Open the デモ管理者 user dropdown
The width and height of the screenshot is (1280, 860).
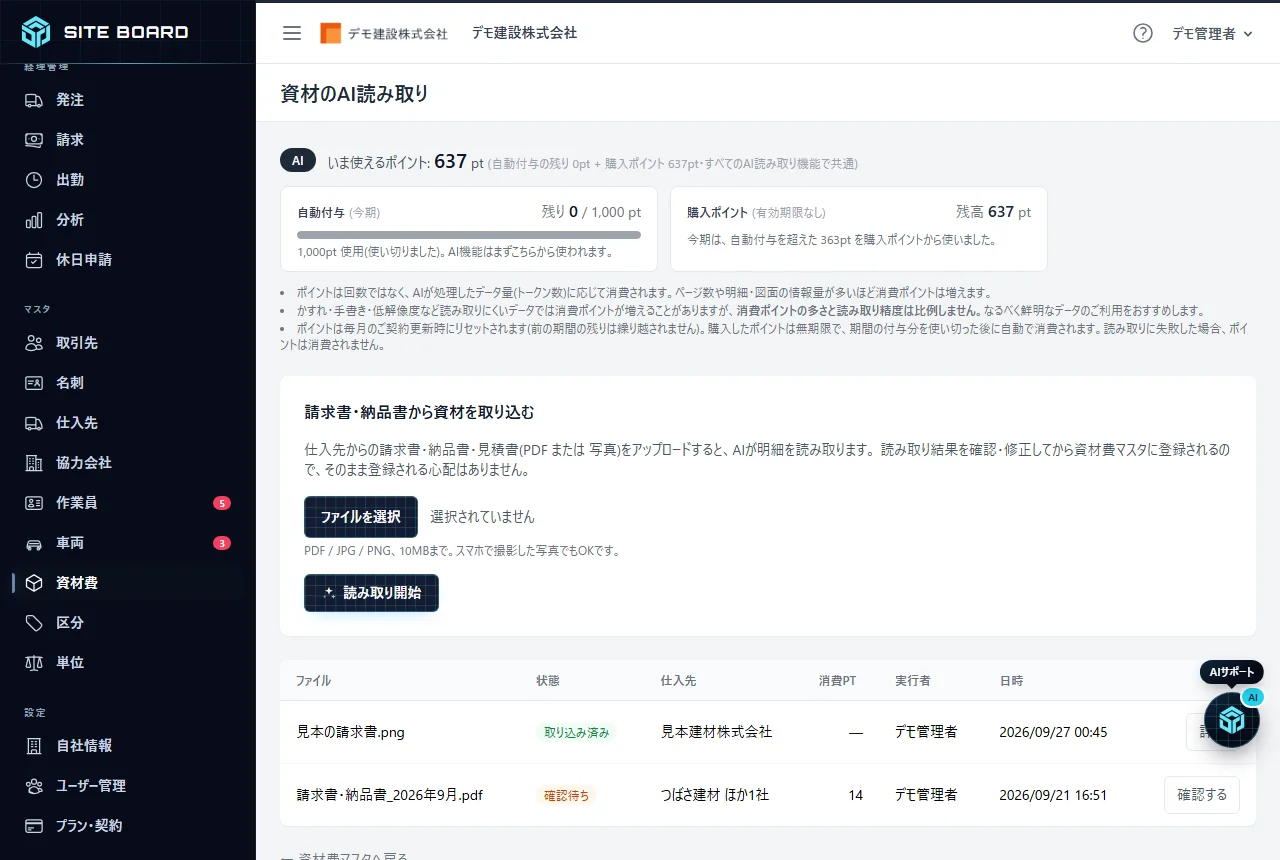1212,33
